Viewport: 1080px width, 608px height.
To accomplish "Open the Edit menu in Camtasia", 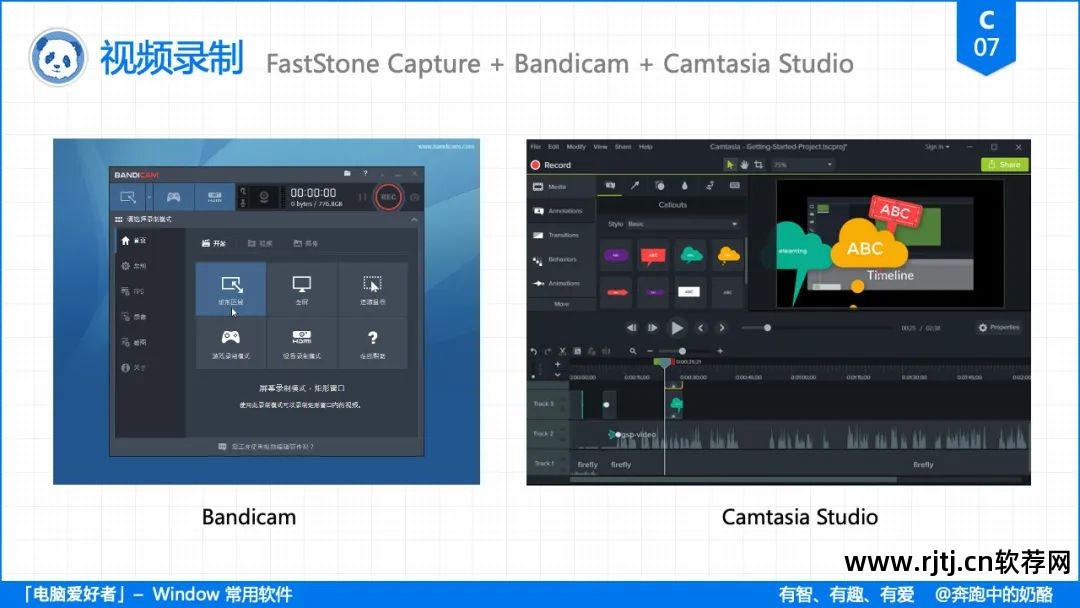I will (x=553, y=147).
